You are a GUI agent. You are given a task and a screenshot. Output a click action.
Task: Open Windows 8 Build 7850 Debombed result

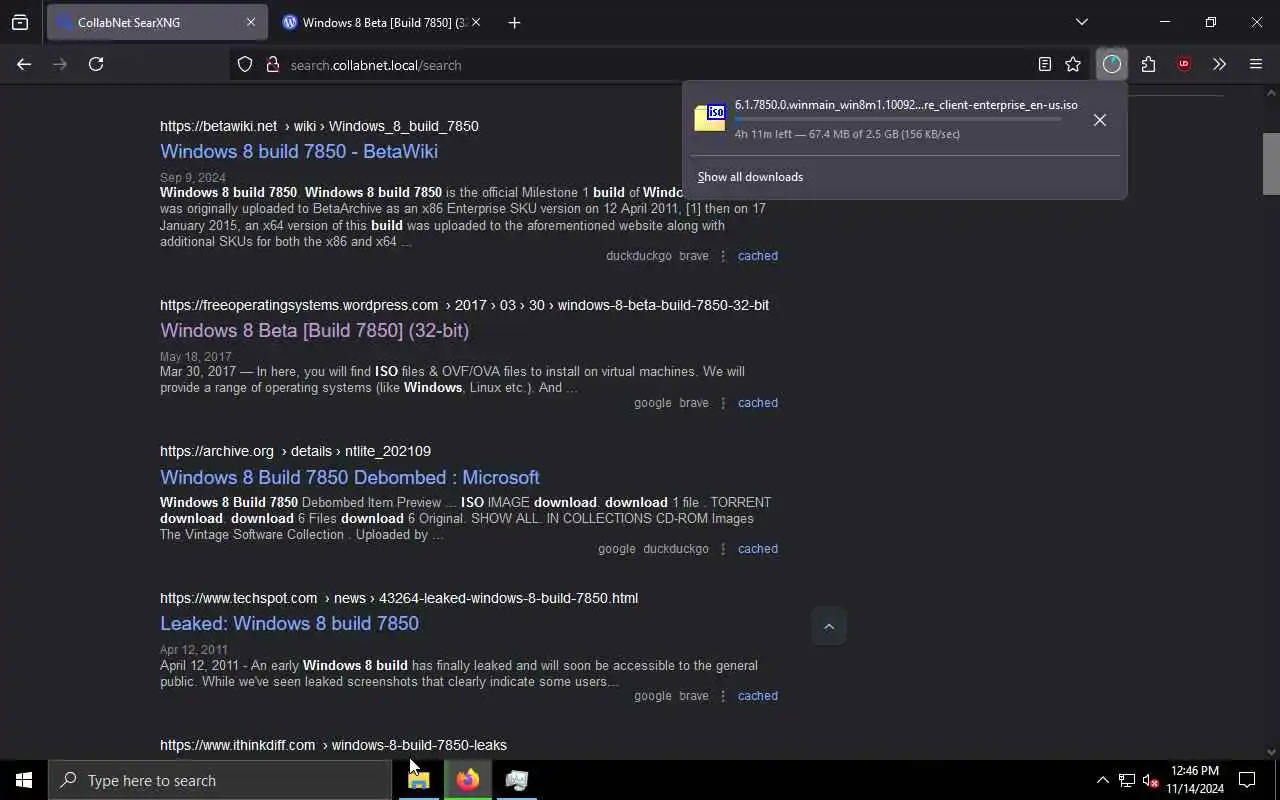(350, 477)
